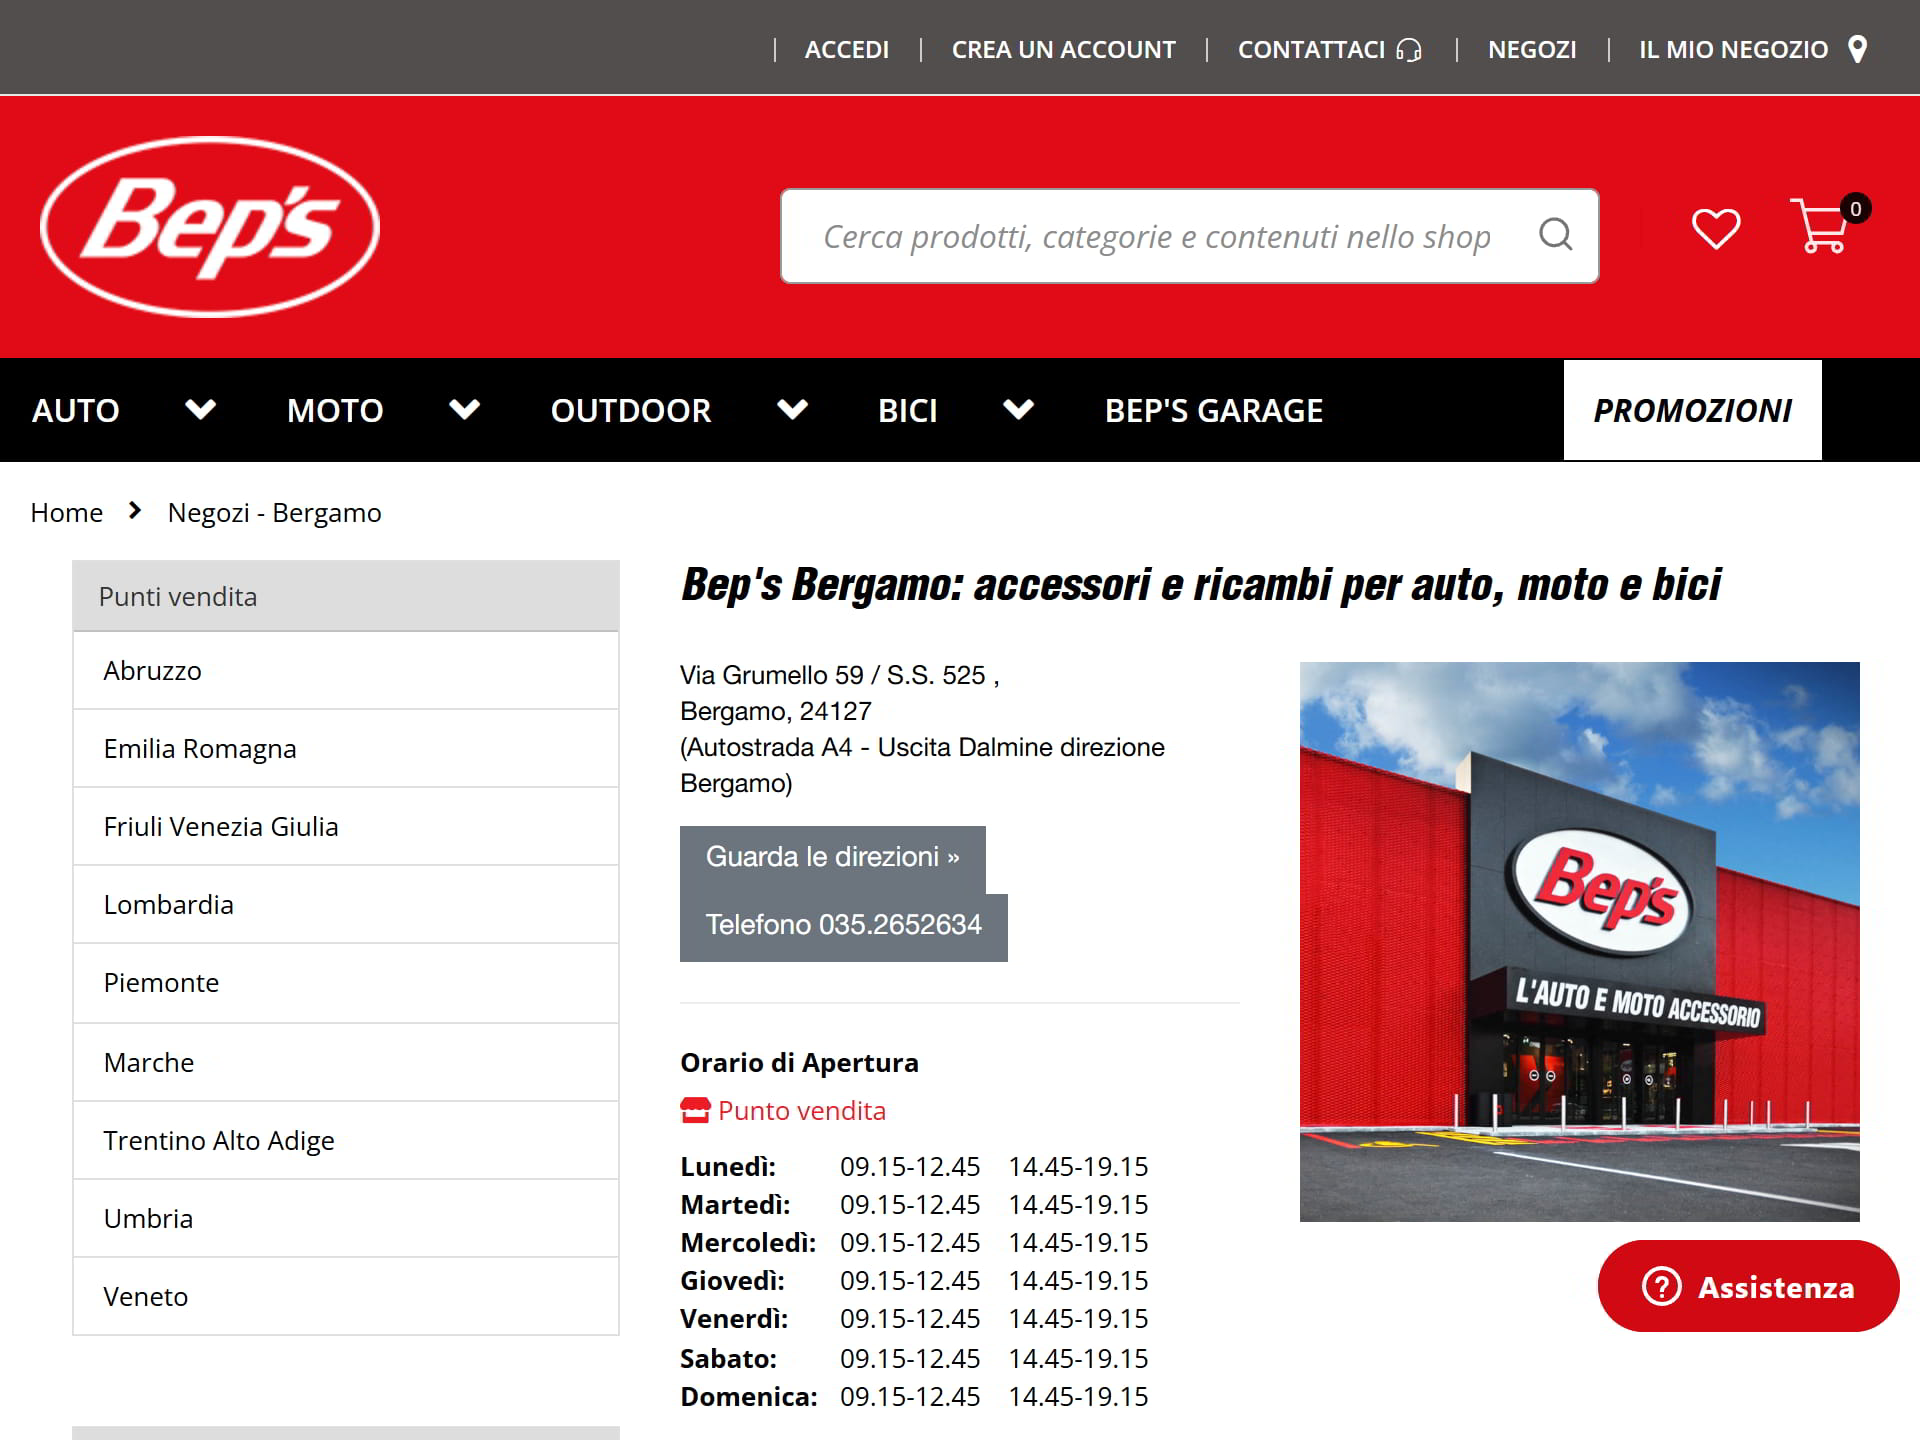1920x1440 pixels.
Task: Click the Orario di Apertura heading
Action: [799, 1062]
